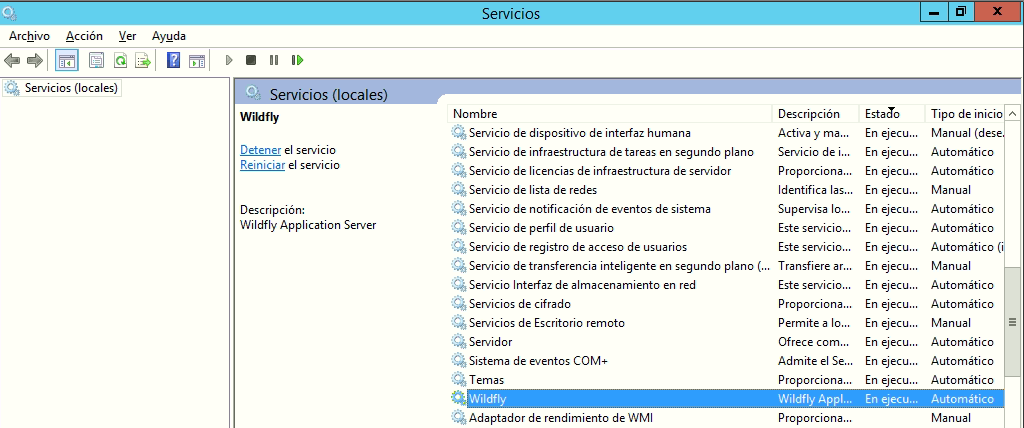1024x428 pixels.
Task: Open the Archivo menu
Action: 29,36
